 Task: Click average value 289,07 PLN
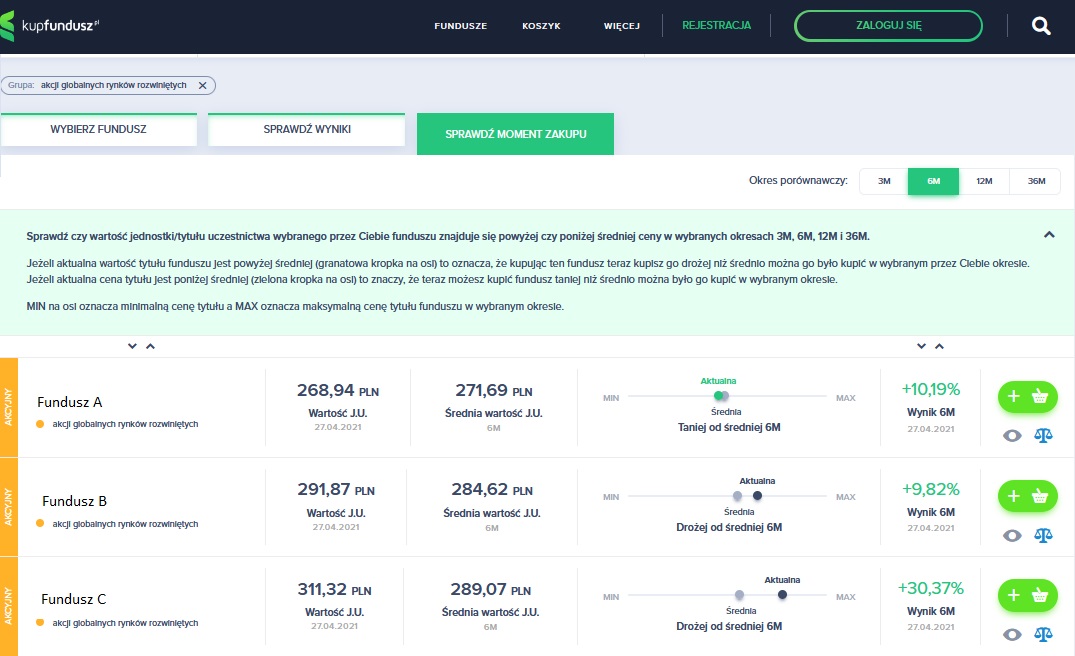click(490, 590)
